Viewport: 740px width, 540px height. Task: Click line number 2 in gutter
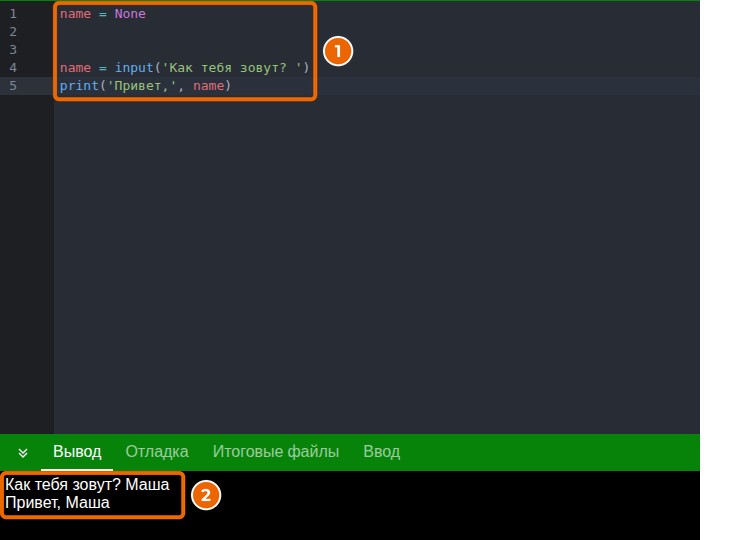point(13,32)
